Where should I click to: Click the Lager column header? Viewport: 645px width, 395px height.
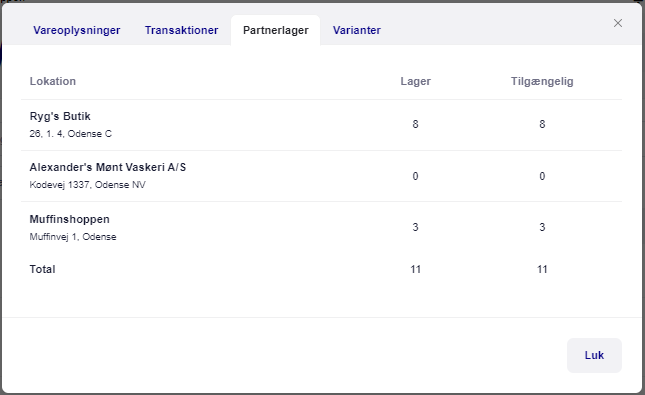tap(415, 81)
